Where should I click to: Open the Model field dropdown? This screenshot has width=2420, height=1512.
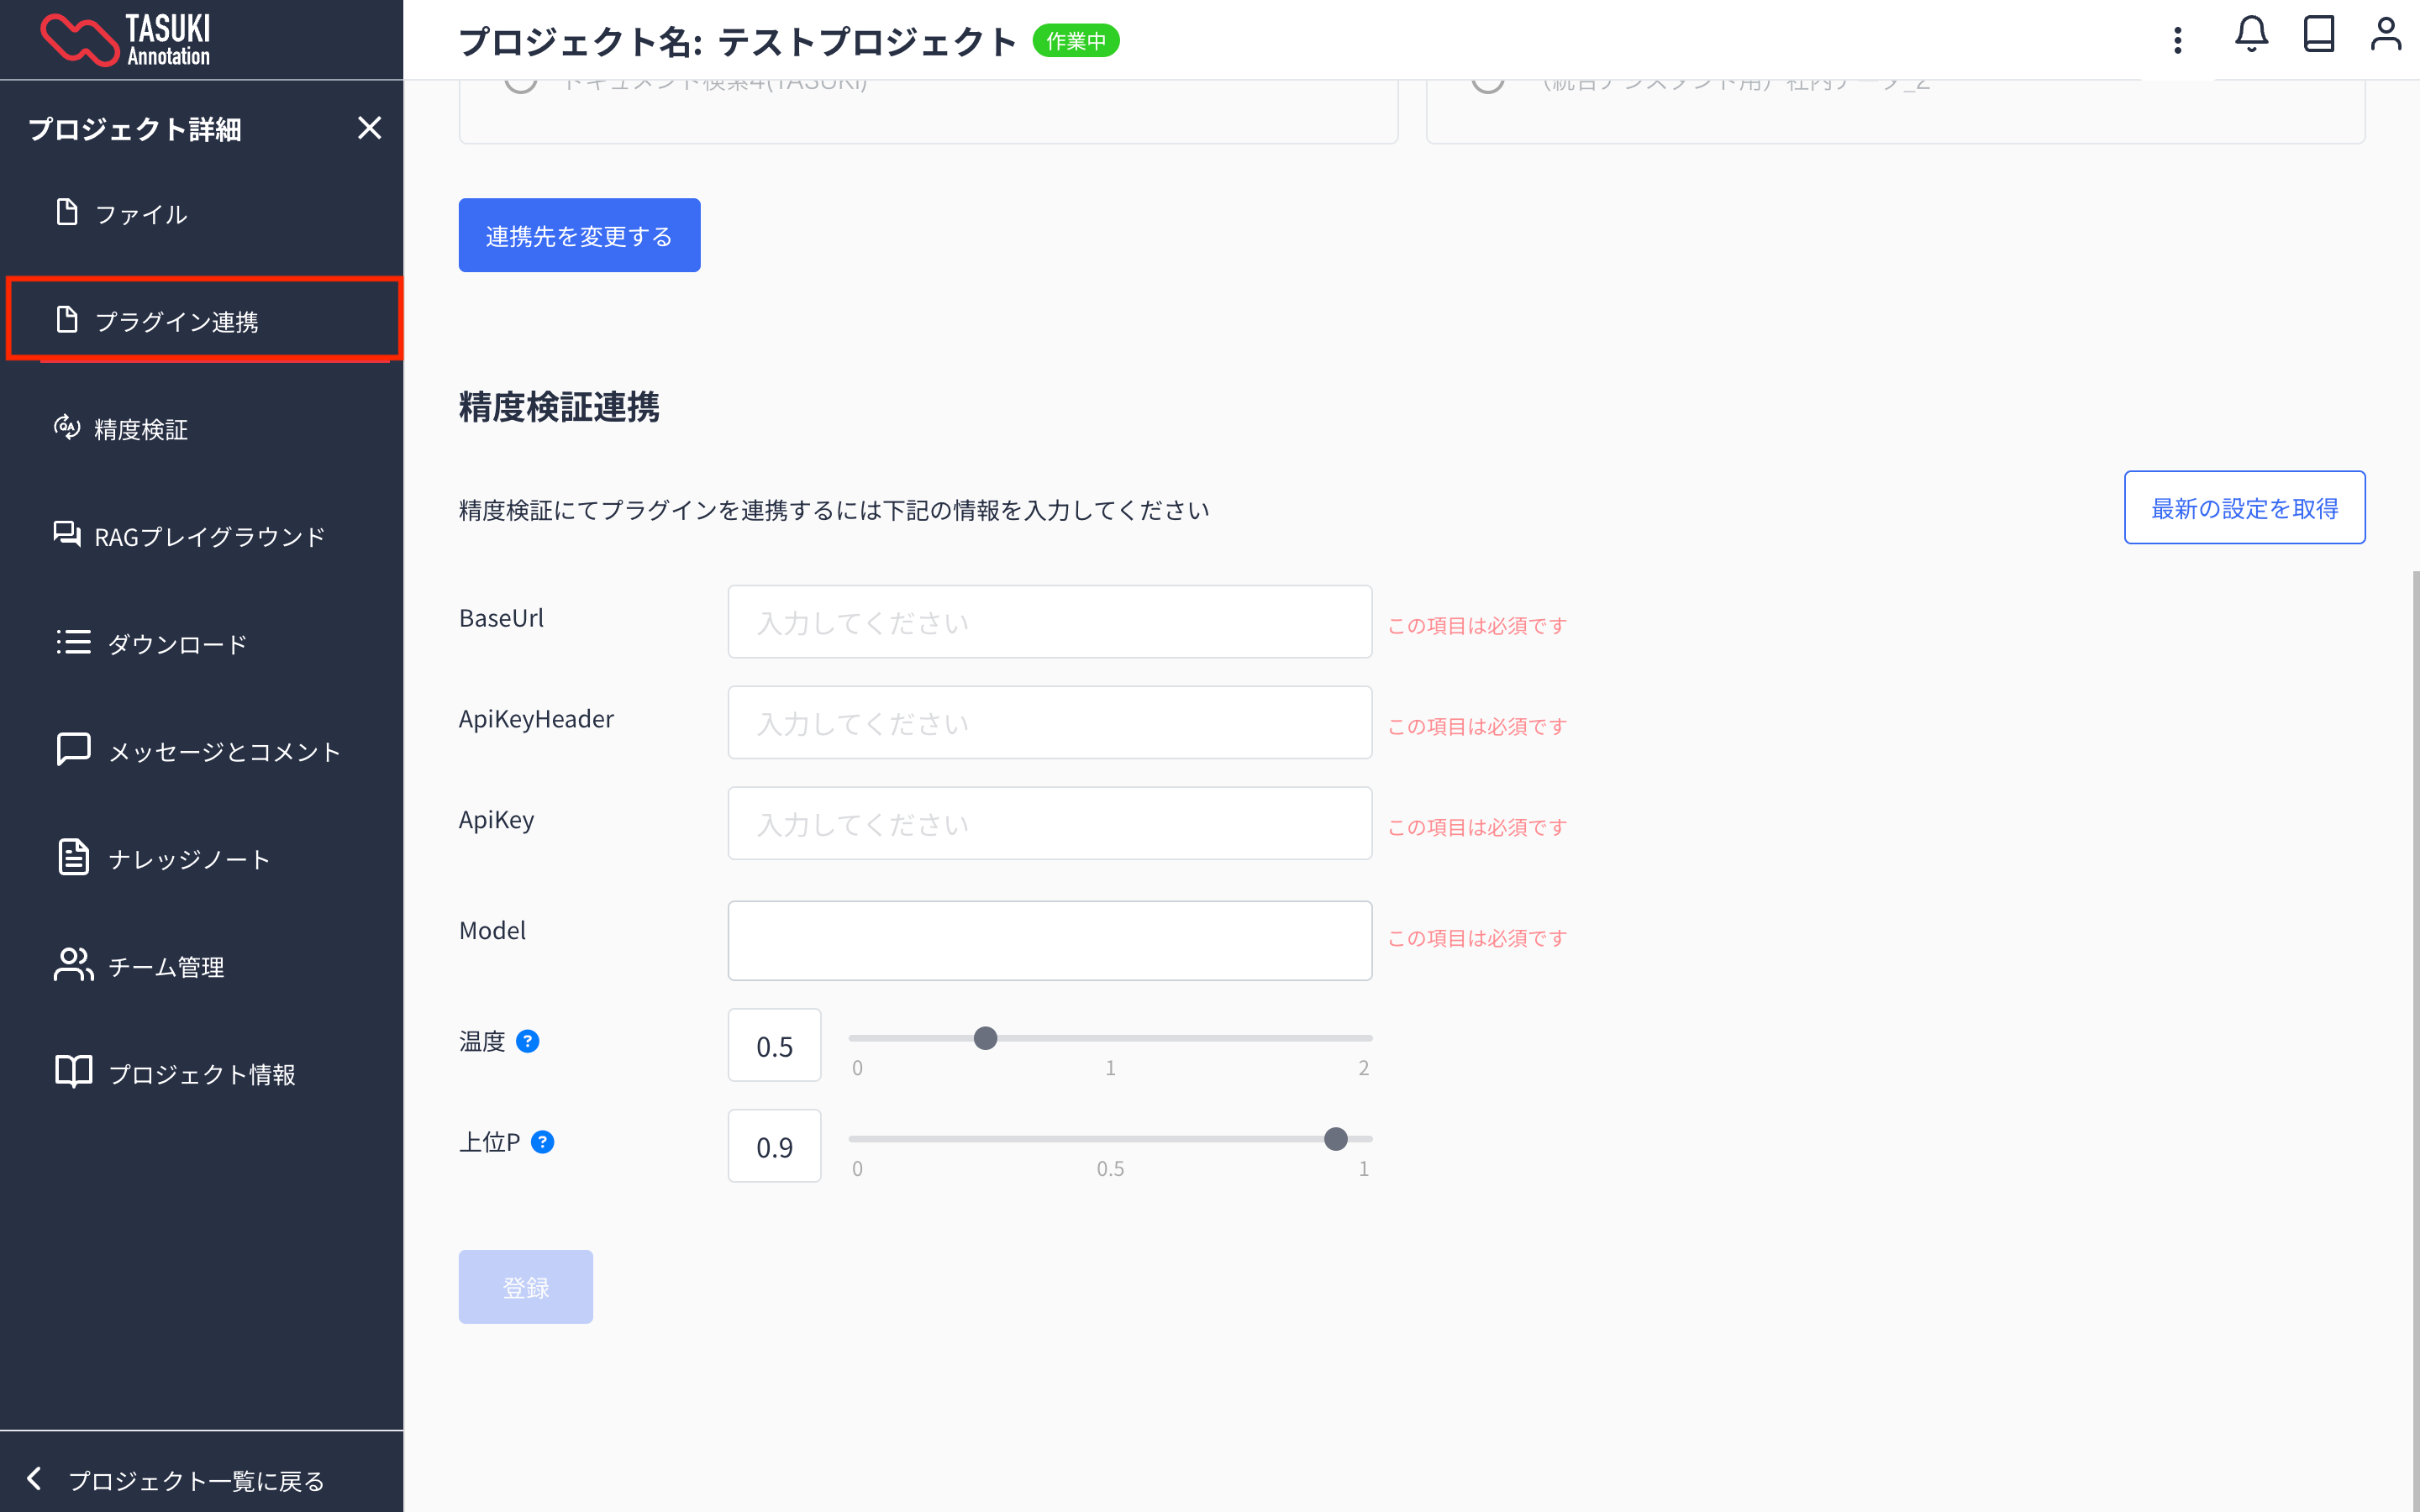point(1049,940)
